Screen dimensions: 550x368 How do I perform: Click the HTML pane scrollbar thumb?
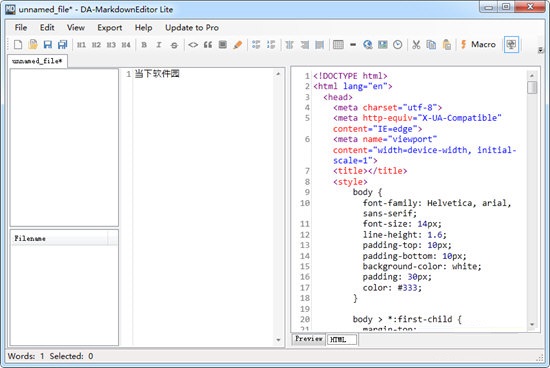click(x=532, y=87)
